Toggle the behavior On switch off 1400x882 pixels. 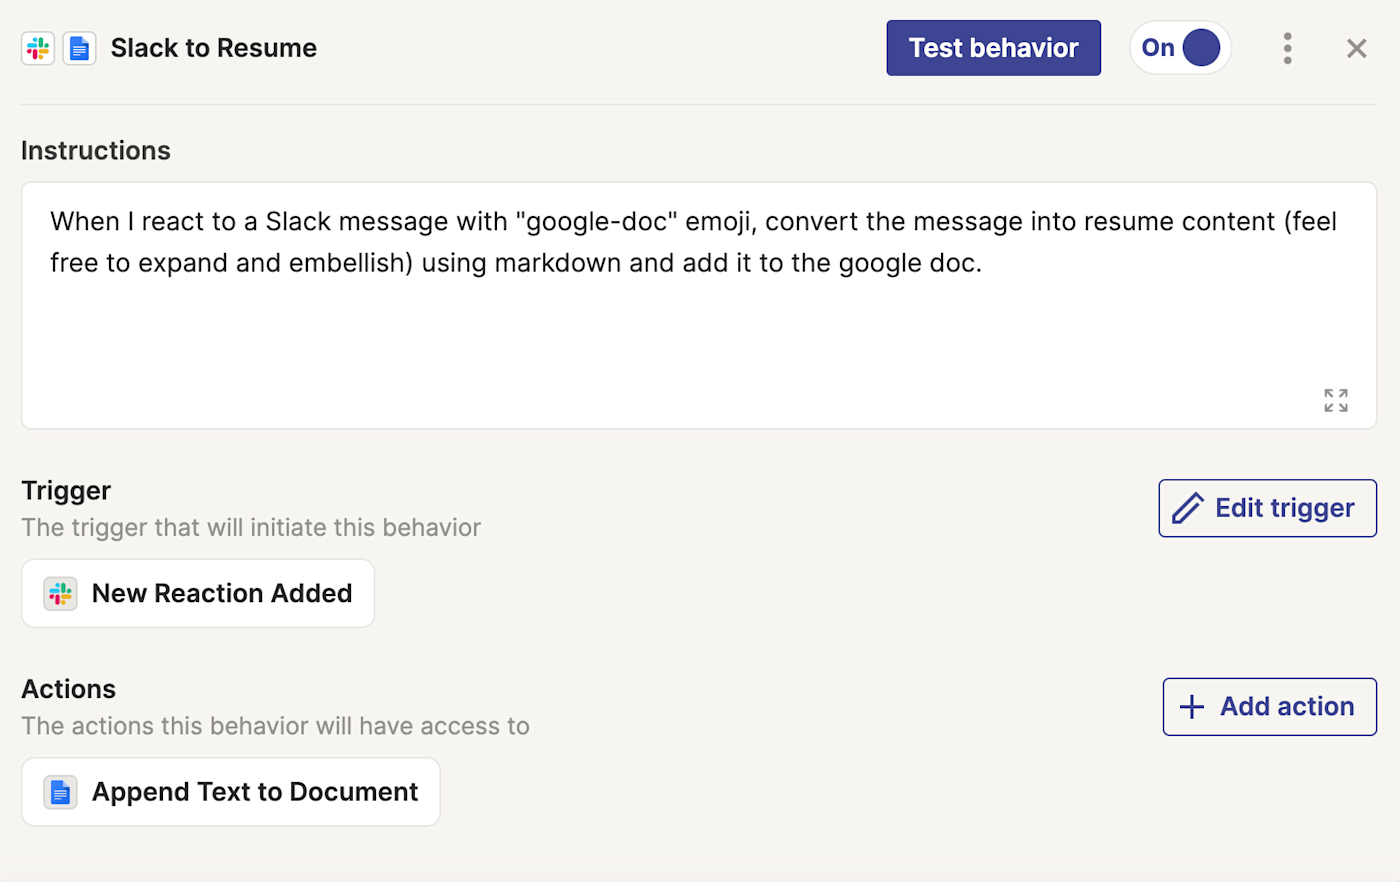pos(1180,48)
